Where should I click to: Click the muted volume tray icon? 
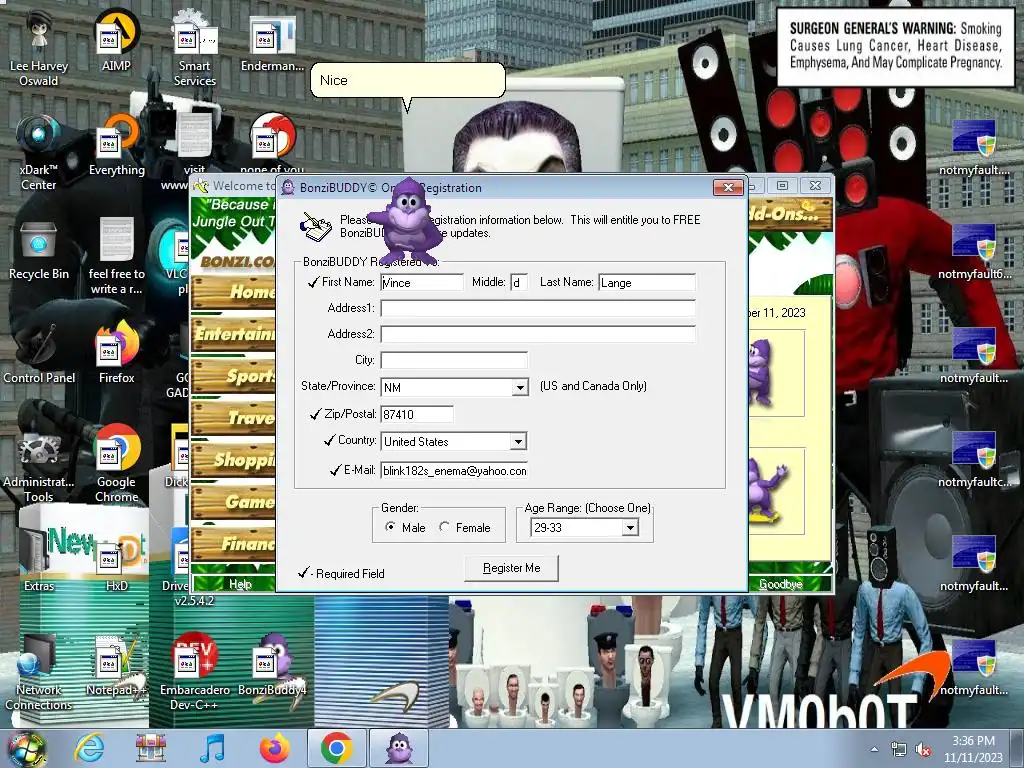(923, 750)
